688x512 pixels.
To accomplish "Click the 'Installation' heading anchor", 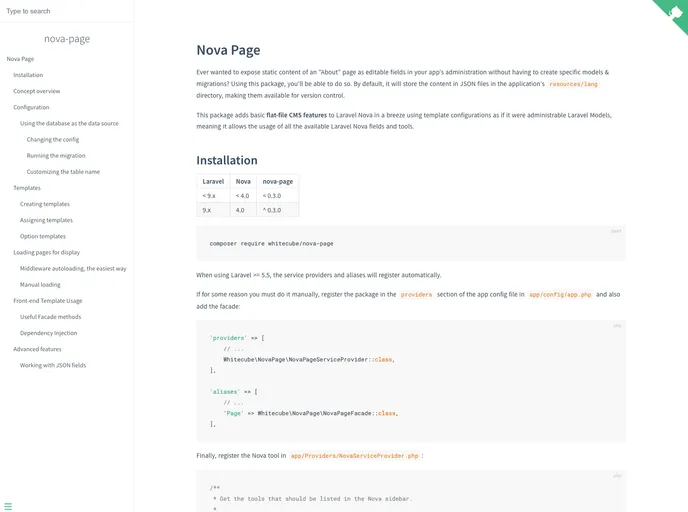I will click(227, 160).
